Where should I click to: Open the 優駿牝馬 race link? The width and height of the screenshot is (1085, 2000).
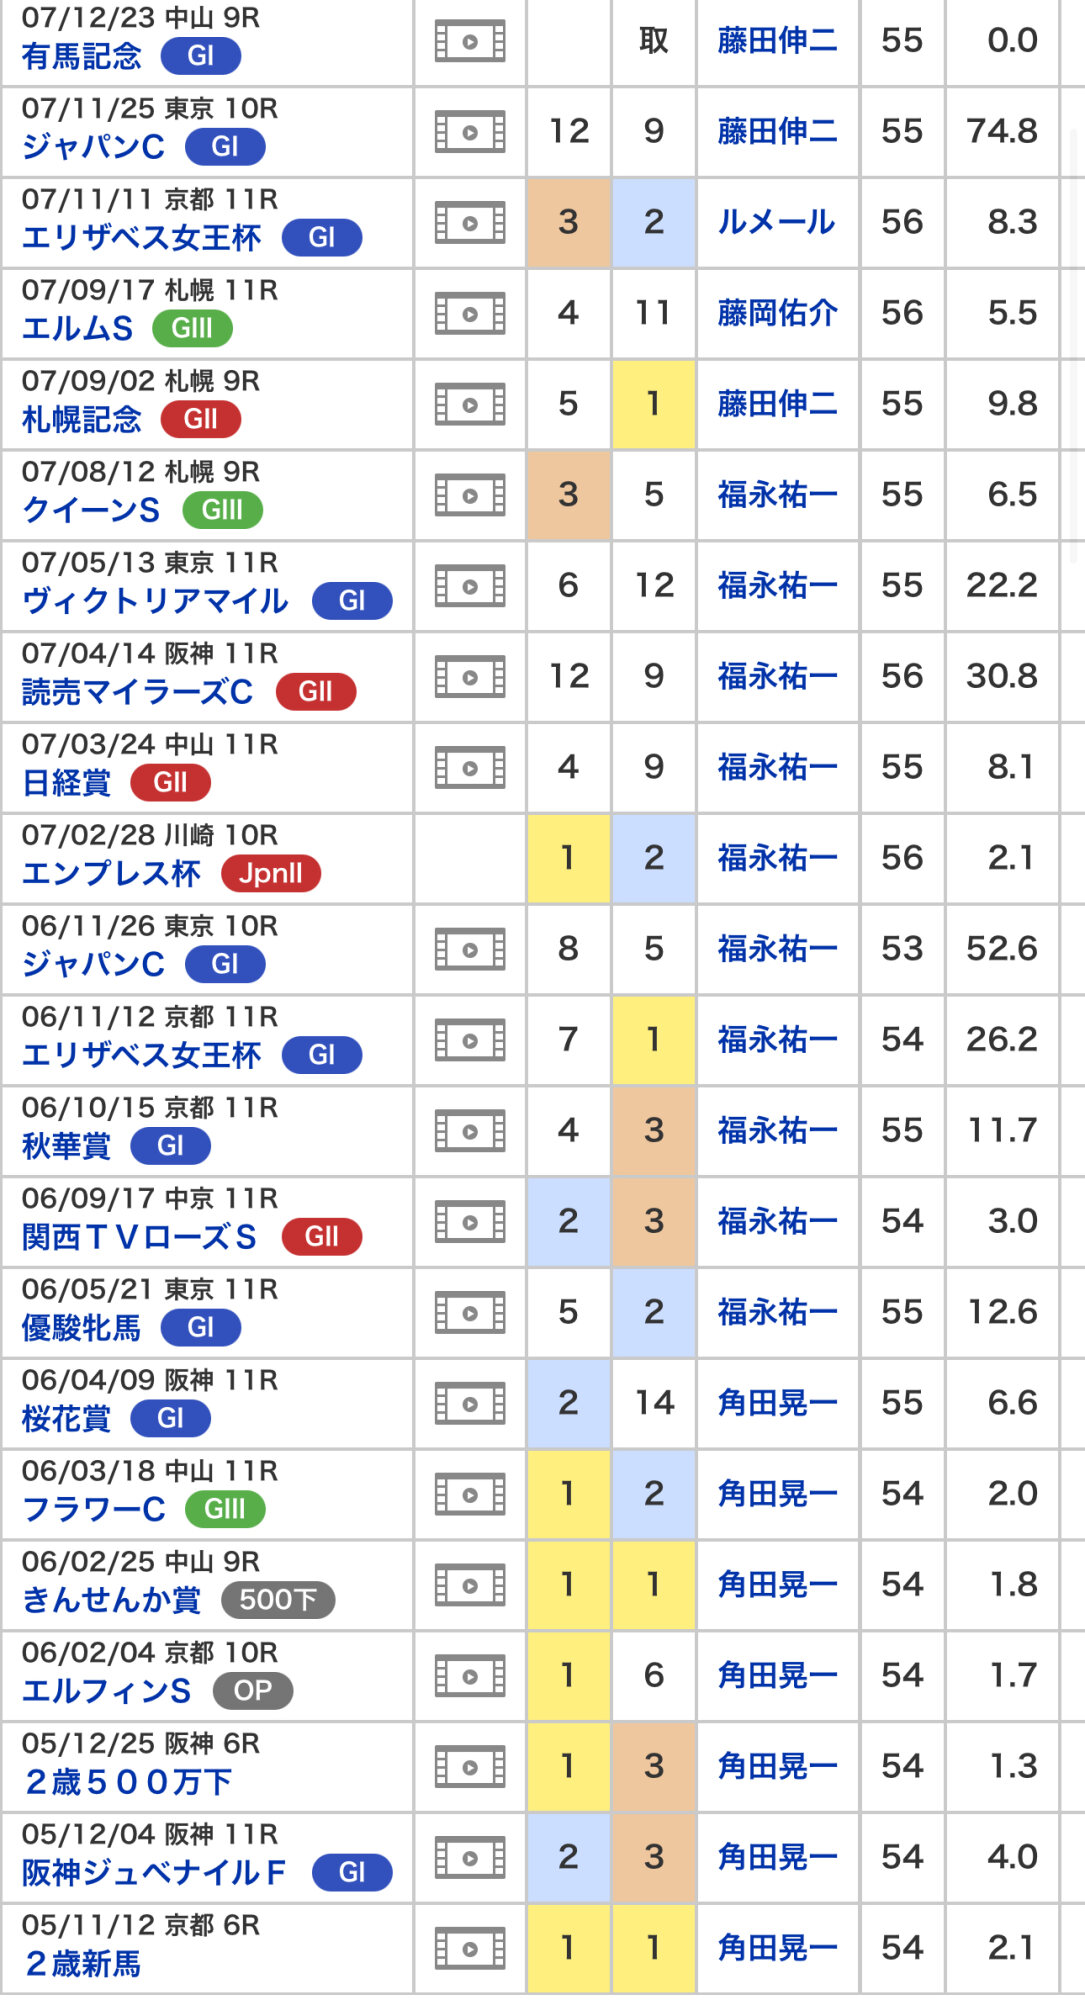click(x=82, y=1328)
